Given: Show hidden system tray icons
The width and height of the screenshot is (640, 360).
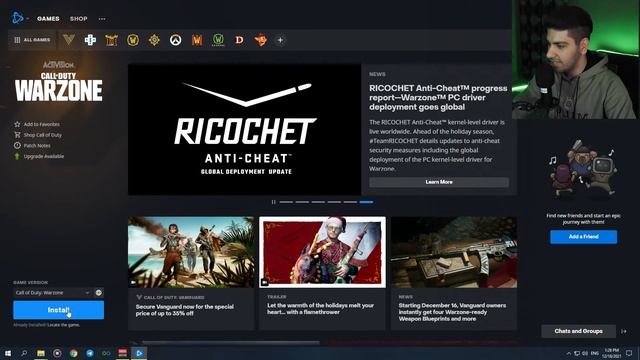Looking at the screenshot, I should click(568, 353).
